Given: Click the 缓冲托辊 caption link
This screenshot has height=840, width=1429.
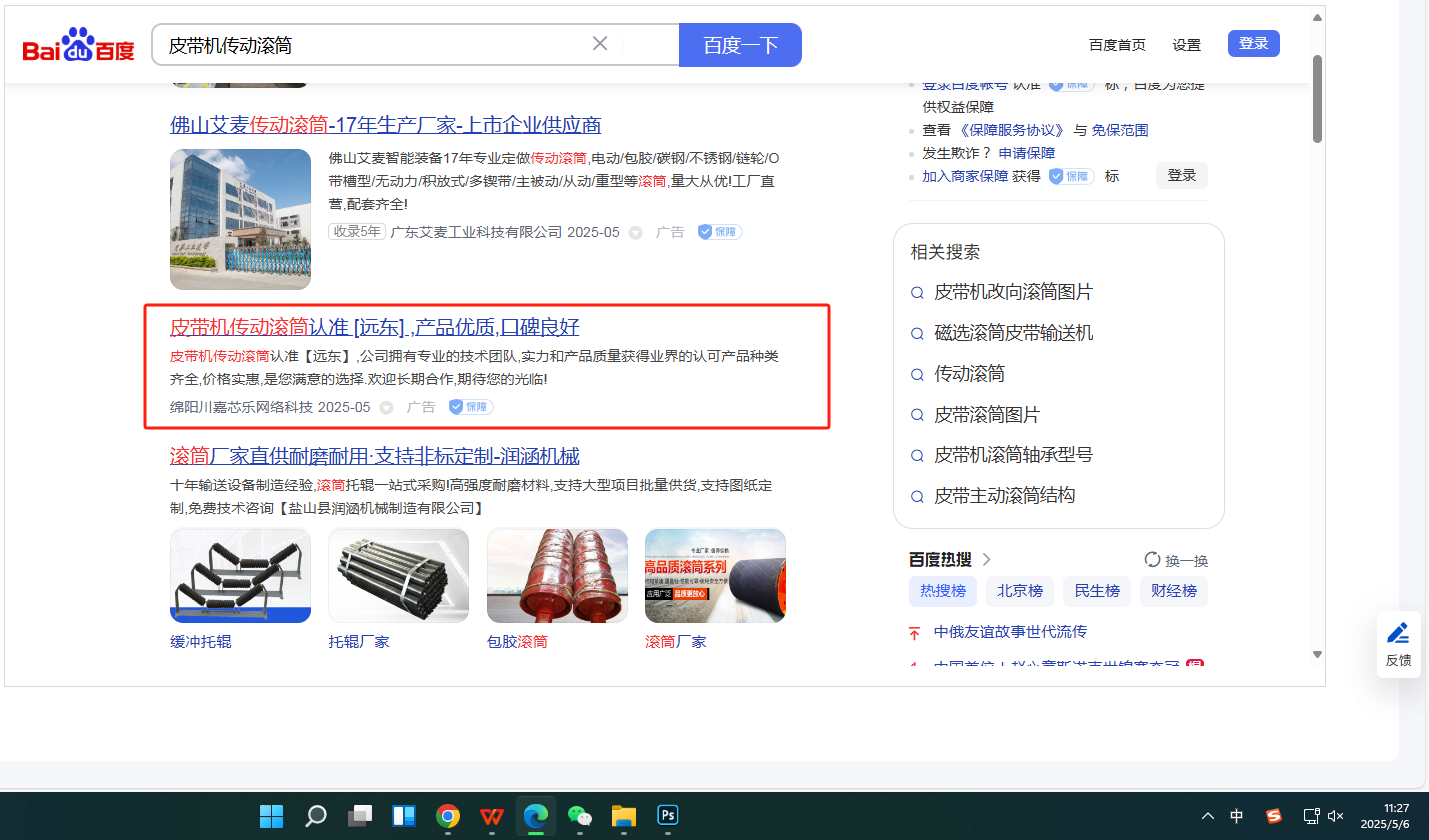Looking at the screenshot, I should click(x=200, y=642).
